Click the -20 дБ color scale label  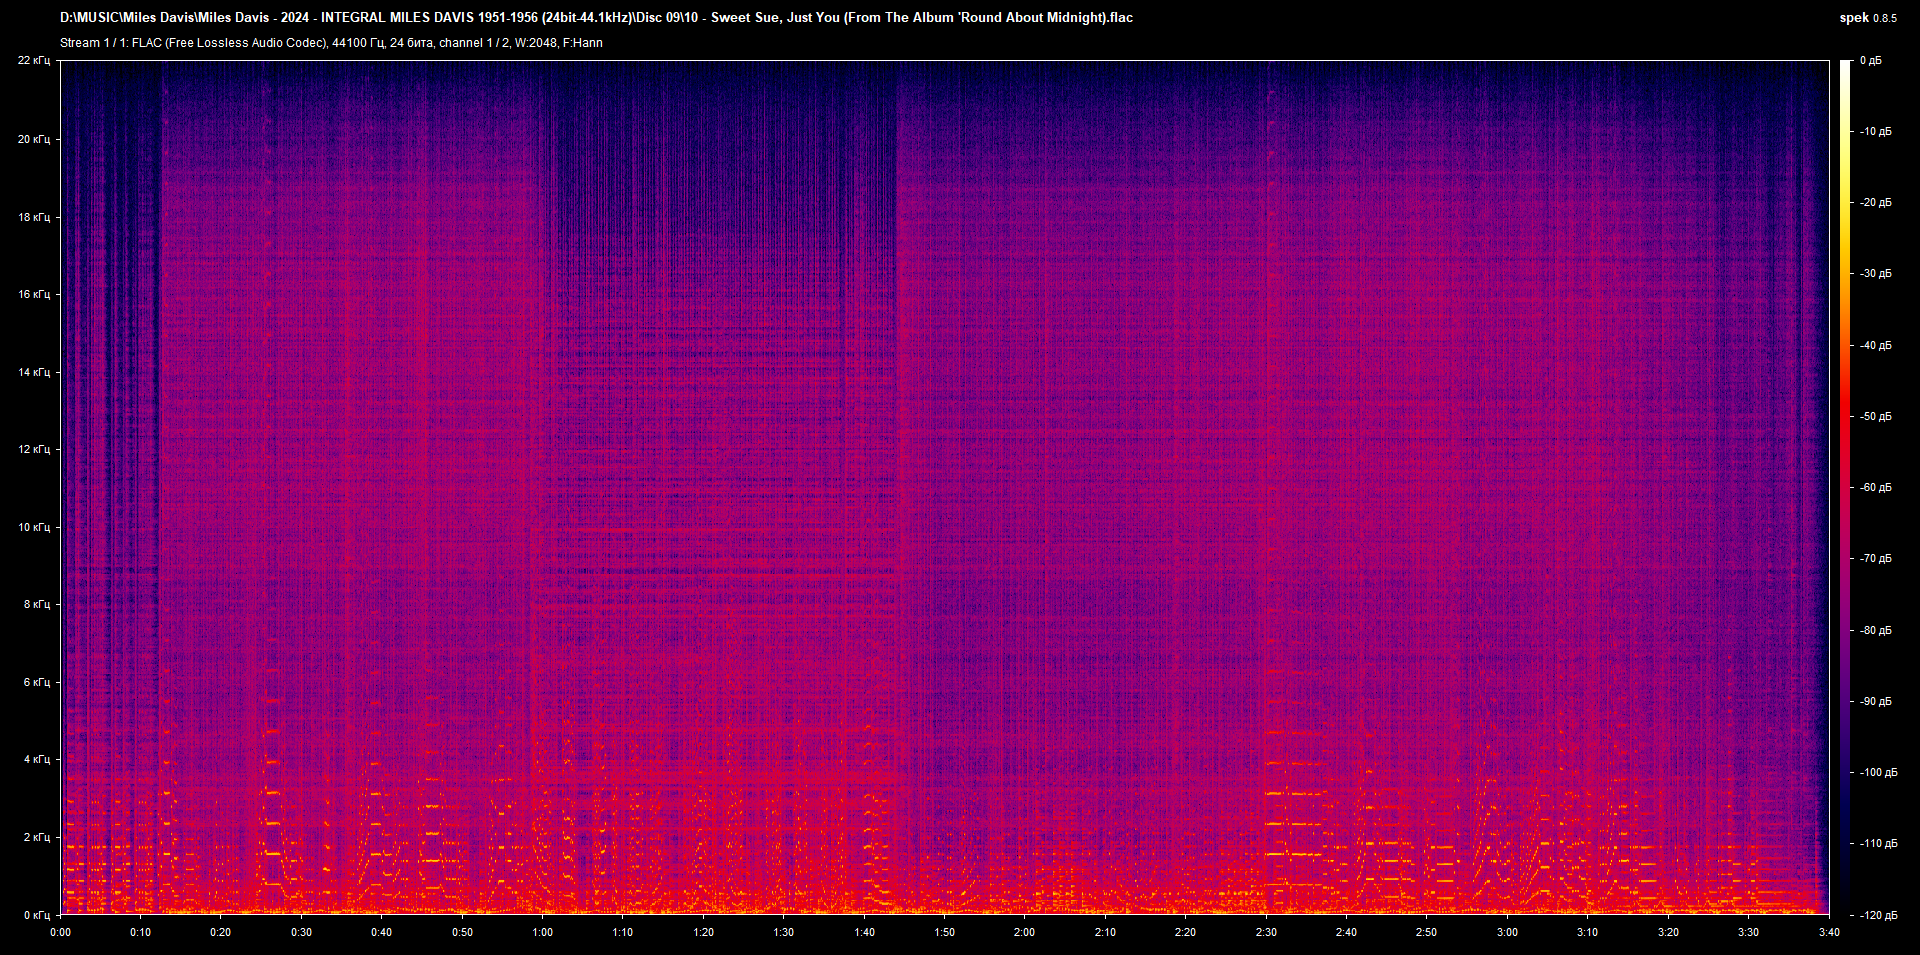coord(1876,202)
